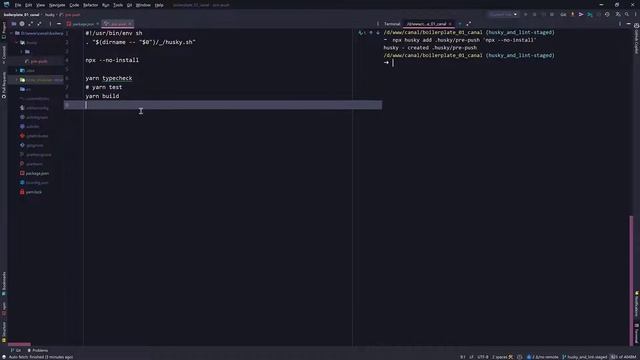
Task: Open the Git menu
Action: click(x=129, y=5)
